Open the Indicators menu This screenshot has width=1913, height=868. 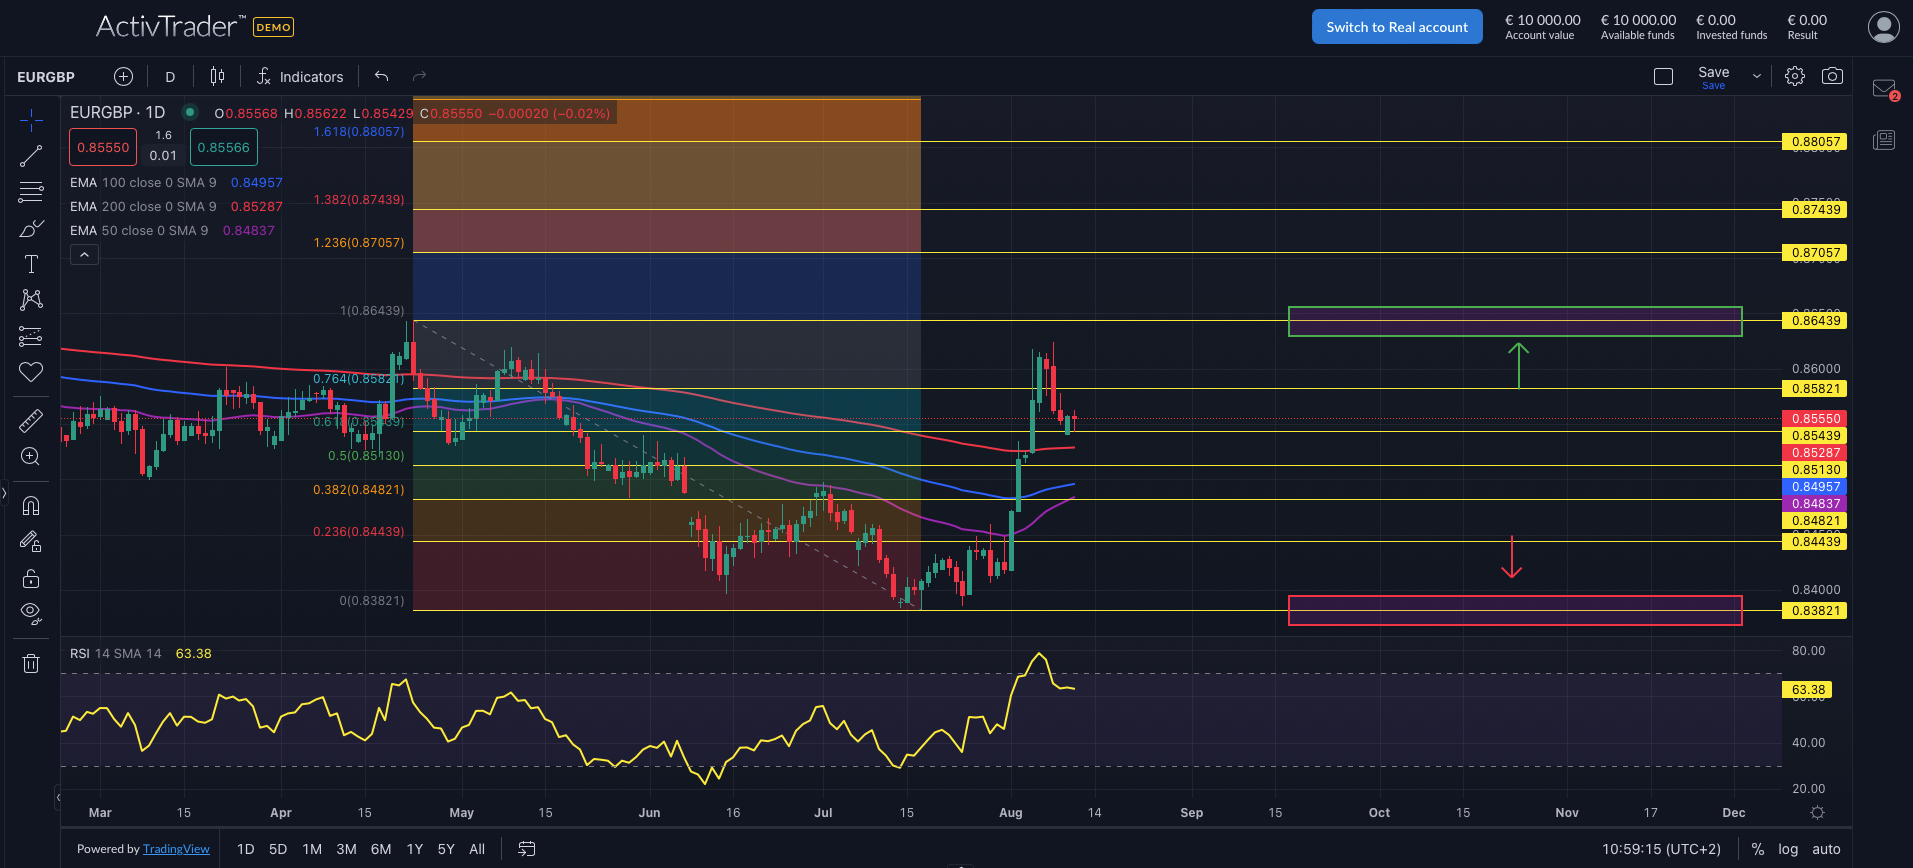click(x=300, y=77)
